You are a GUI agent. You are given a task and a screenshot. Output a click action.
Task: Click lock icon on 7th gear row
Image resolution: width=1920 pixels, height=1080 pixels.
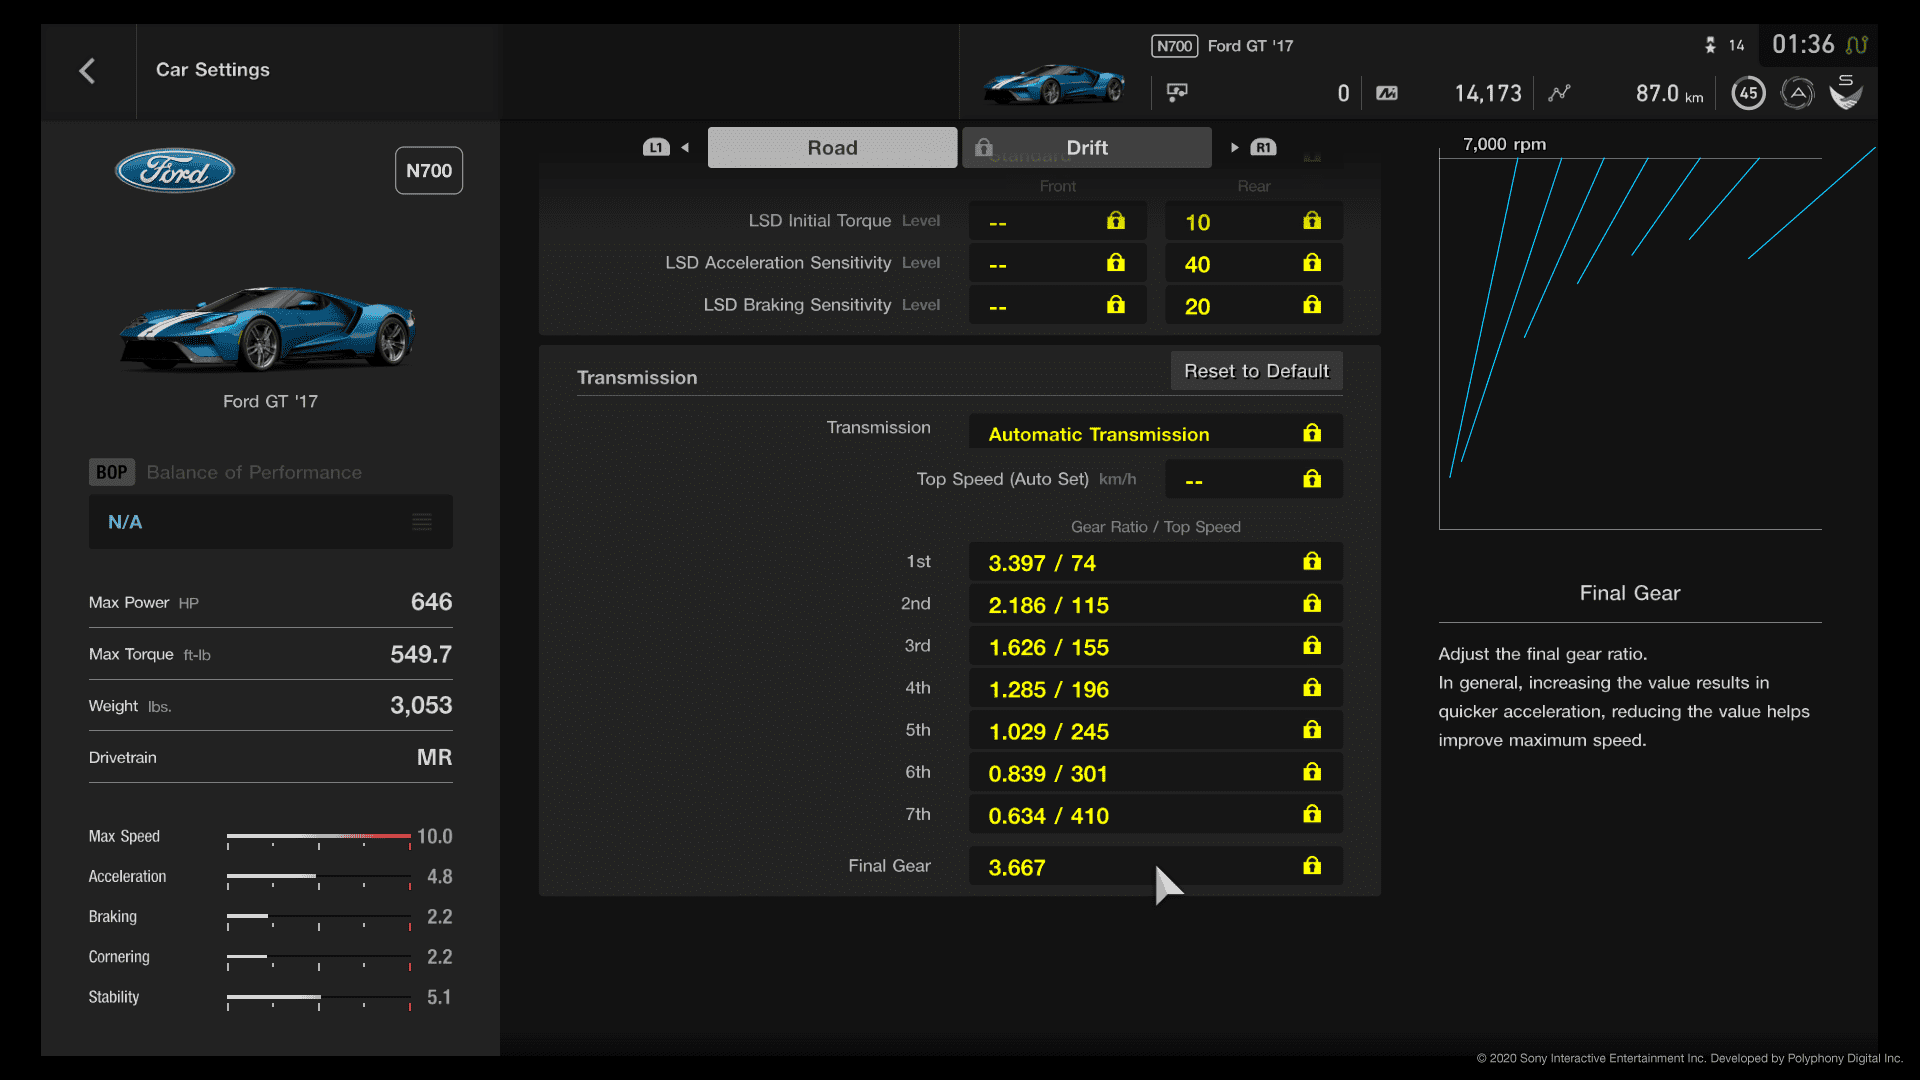pyautogui.click(x=1312, y=814)
